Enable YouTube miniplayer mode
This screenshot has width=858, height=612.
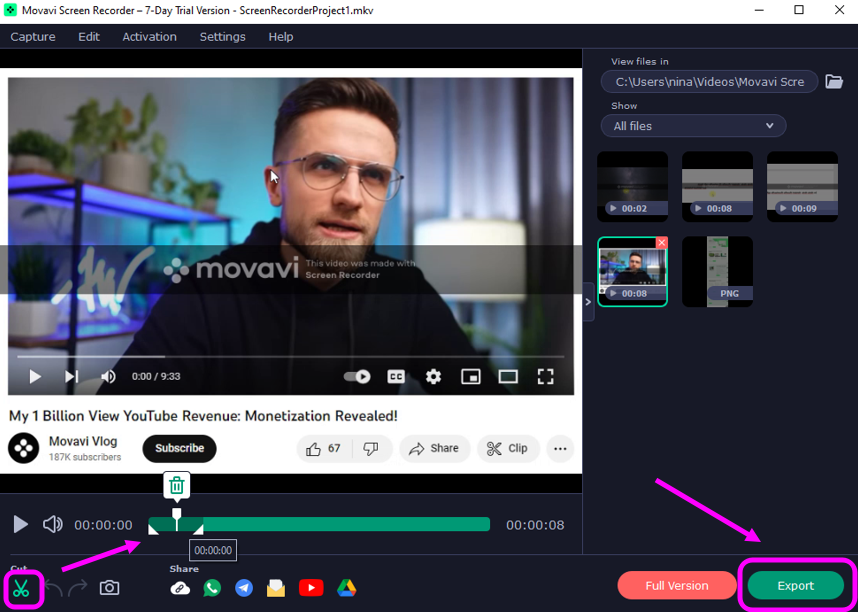471,377
